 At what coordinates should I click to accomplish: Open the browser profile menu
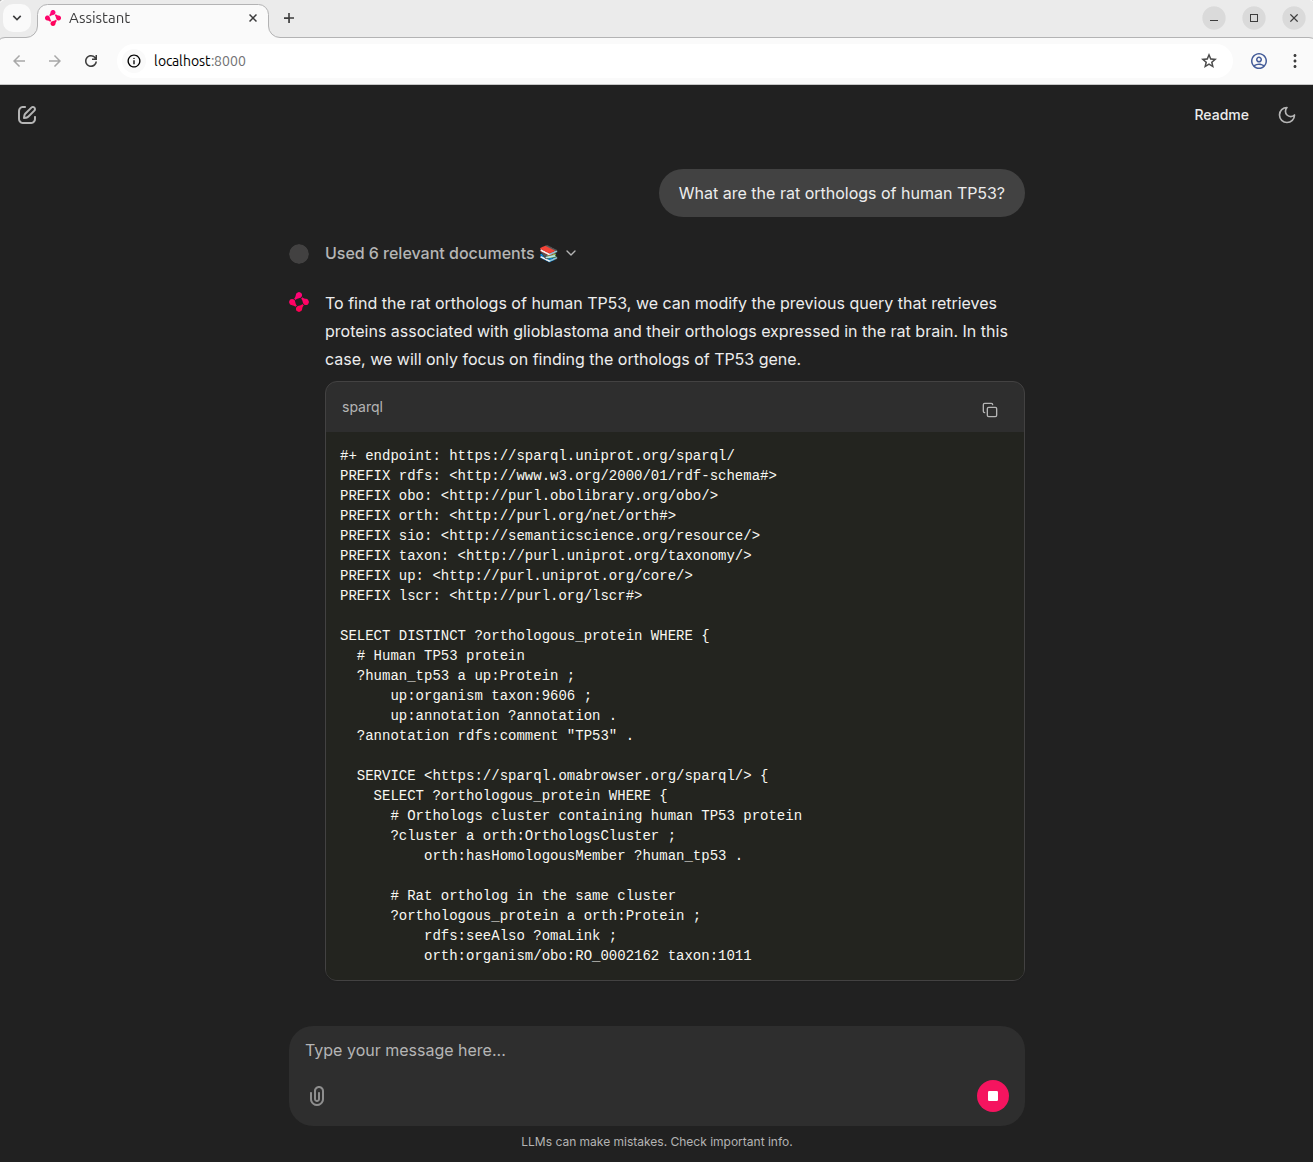pos(1258,61)
